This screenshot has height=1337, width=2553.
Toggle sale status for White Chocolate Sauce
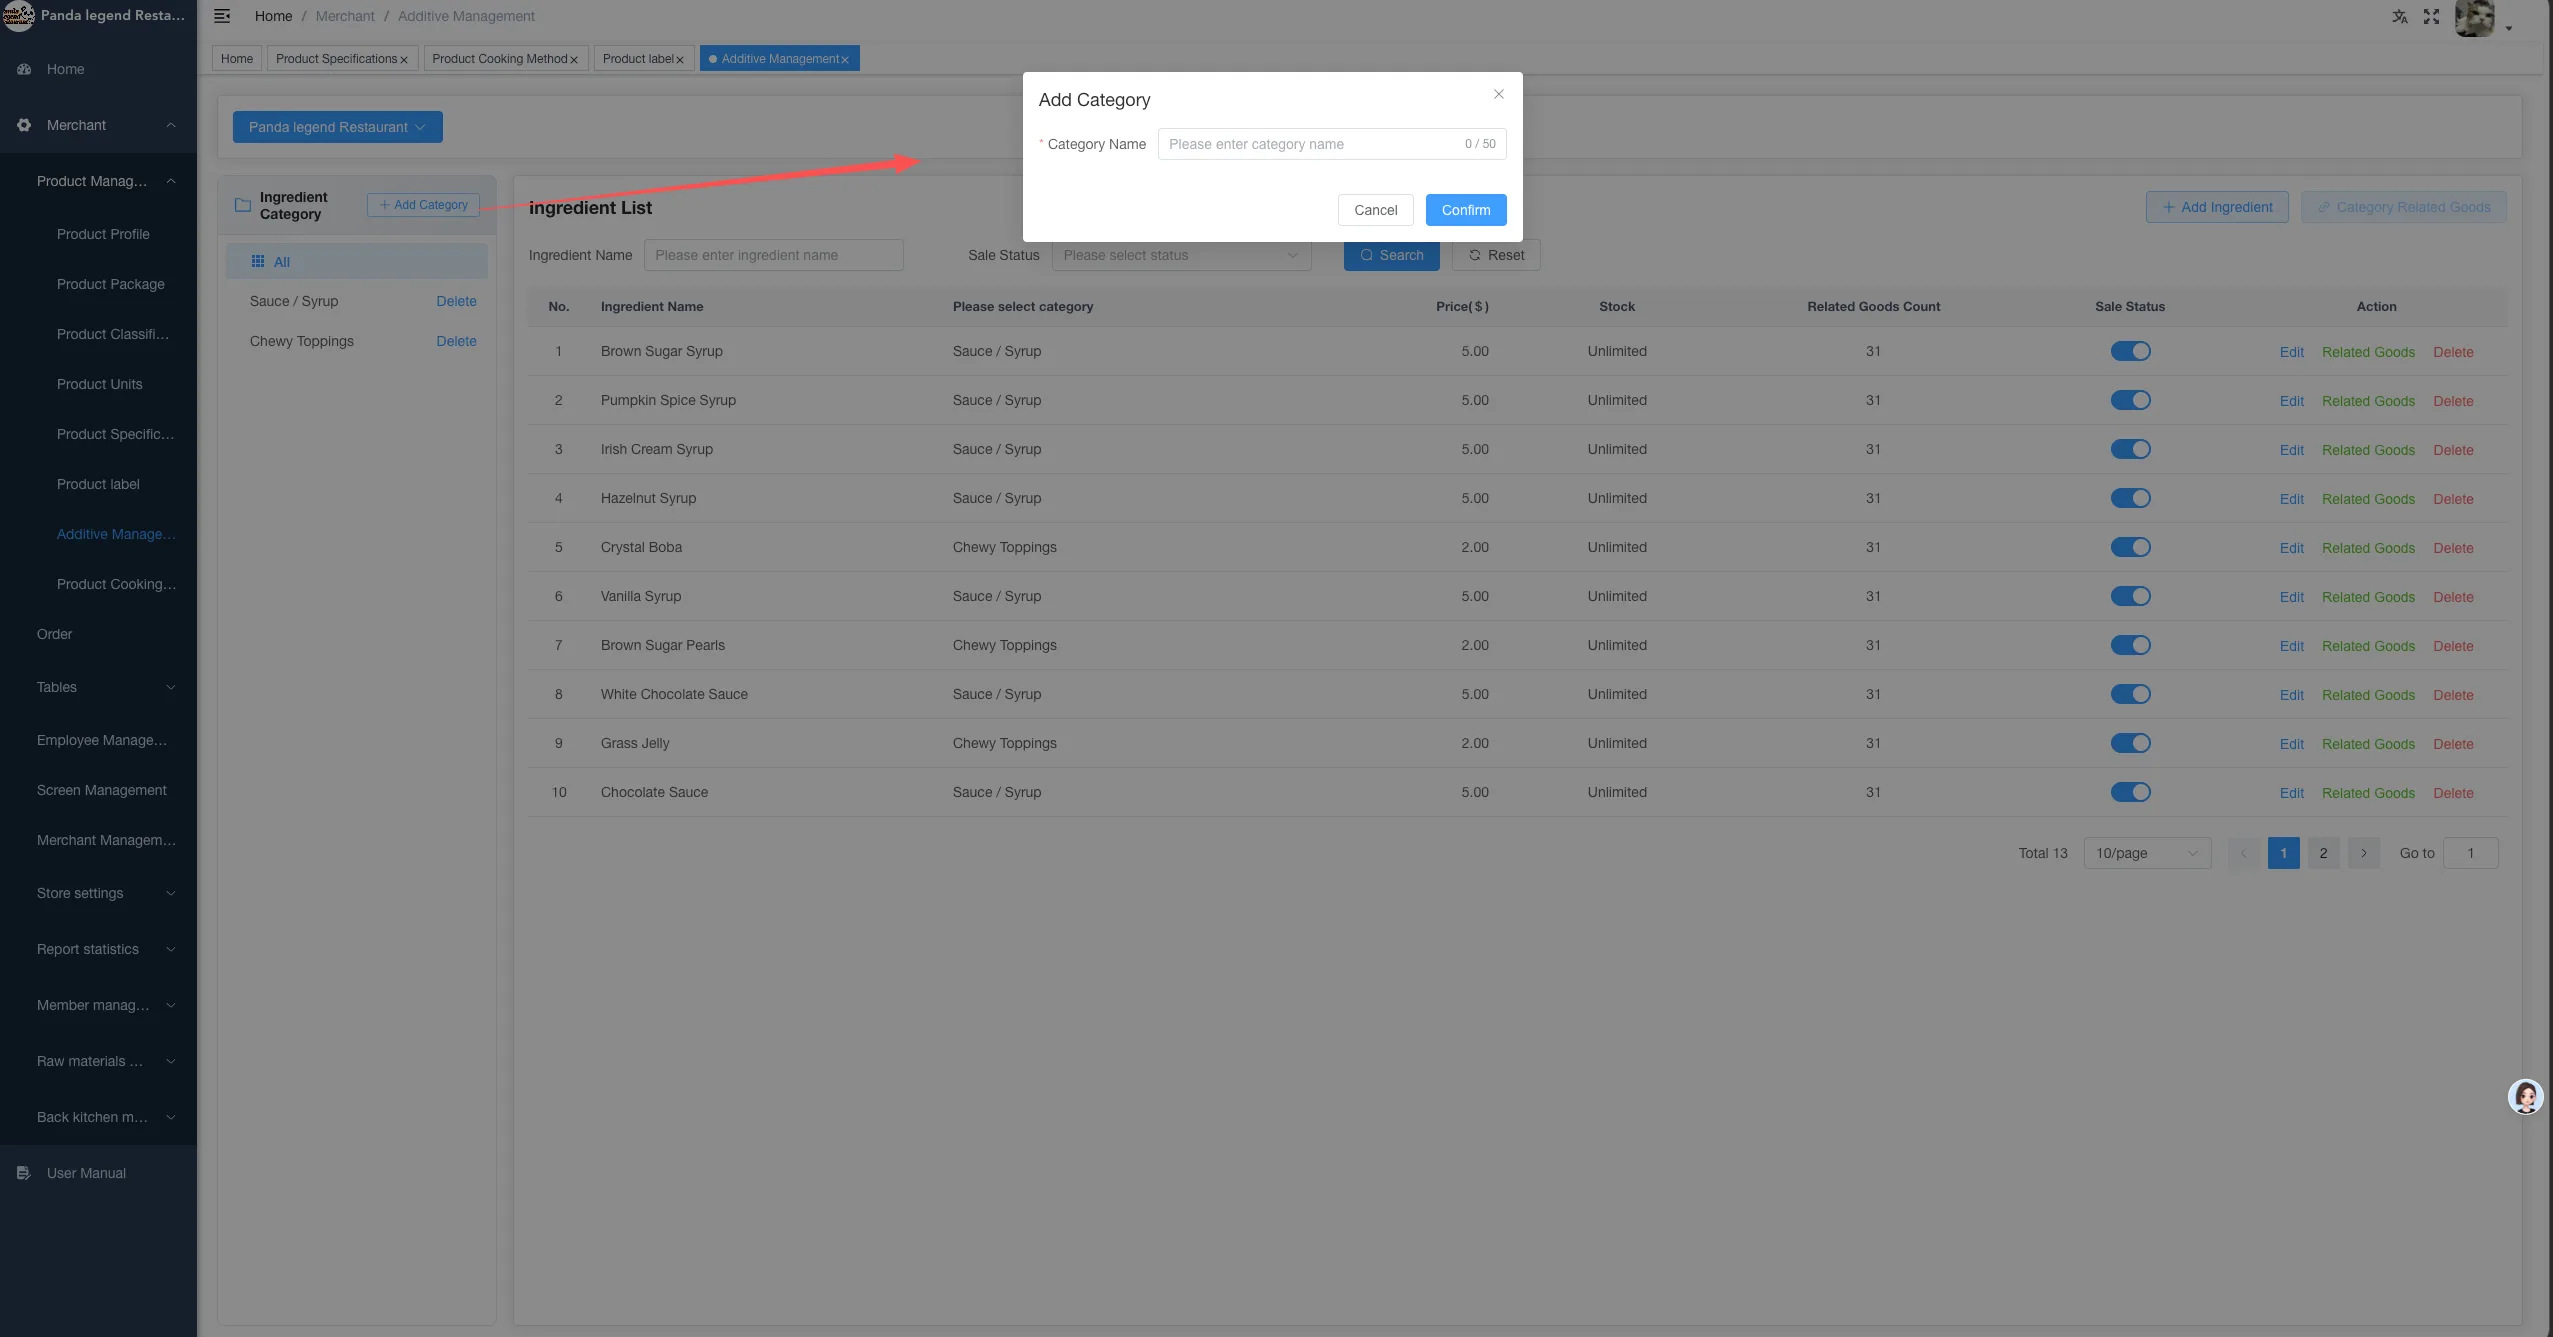(x=2130, y=694)
